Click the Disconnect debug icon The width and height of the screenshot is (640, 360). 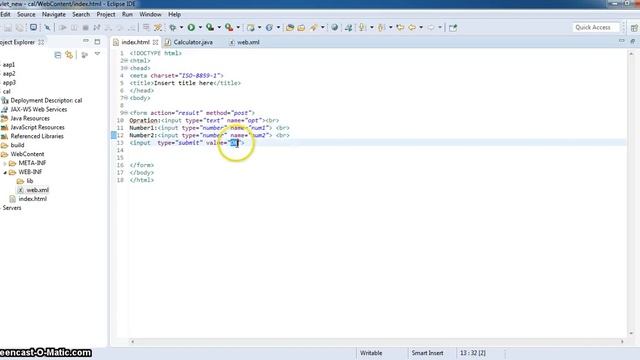(x=97, y=28)
